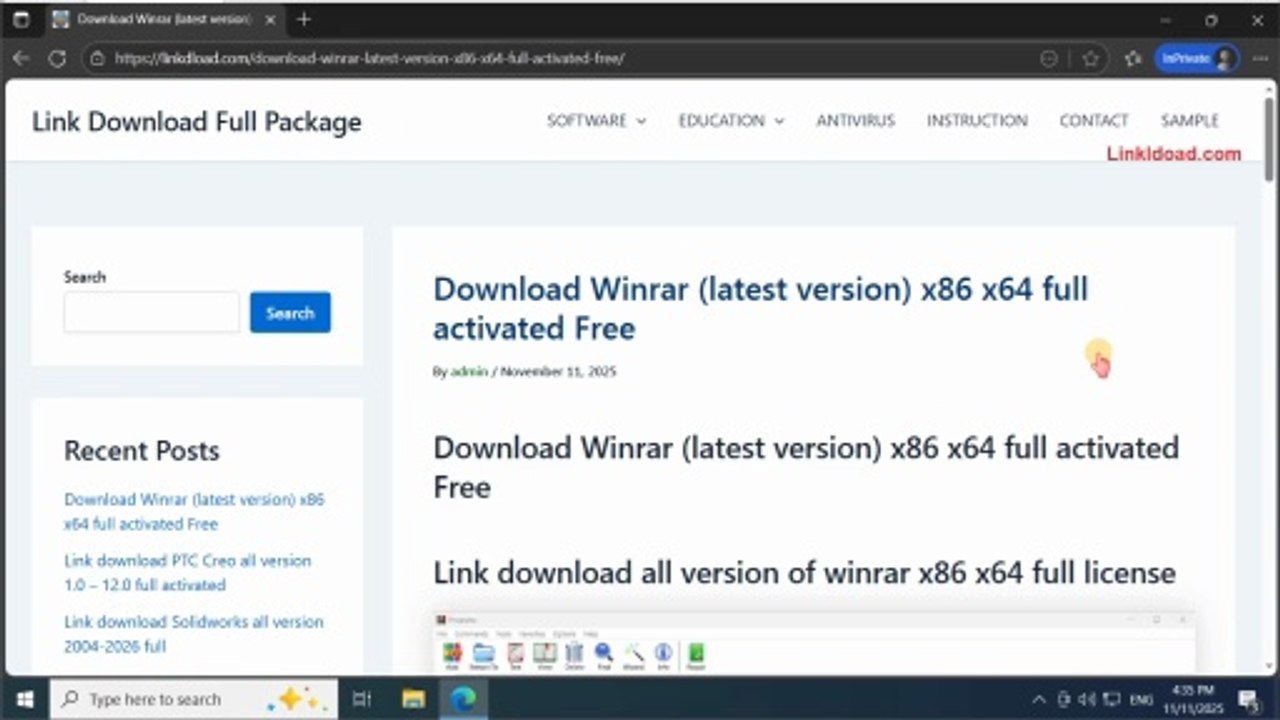The height and width of the screenshot is (720, 1280).
Task: Open the INSTRUCTION menu item
Action: pos(977,120)
